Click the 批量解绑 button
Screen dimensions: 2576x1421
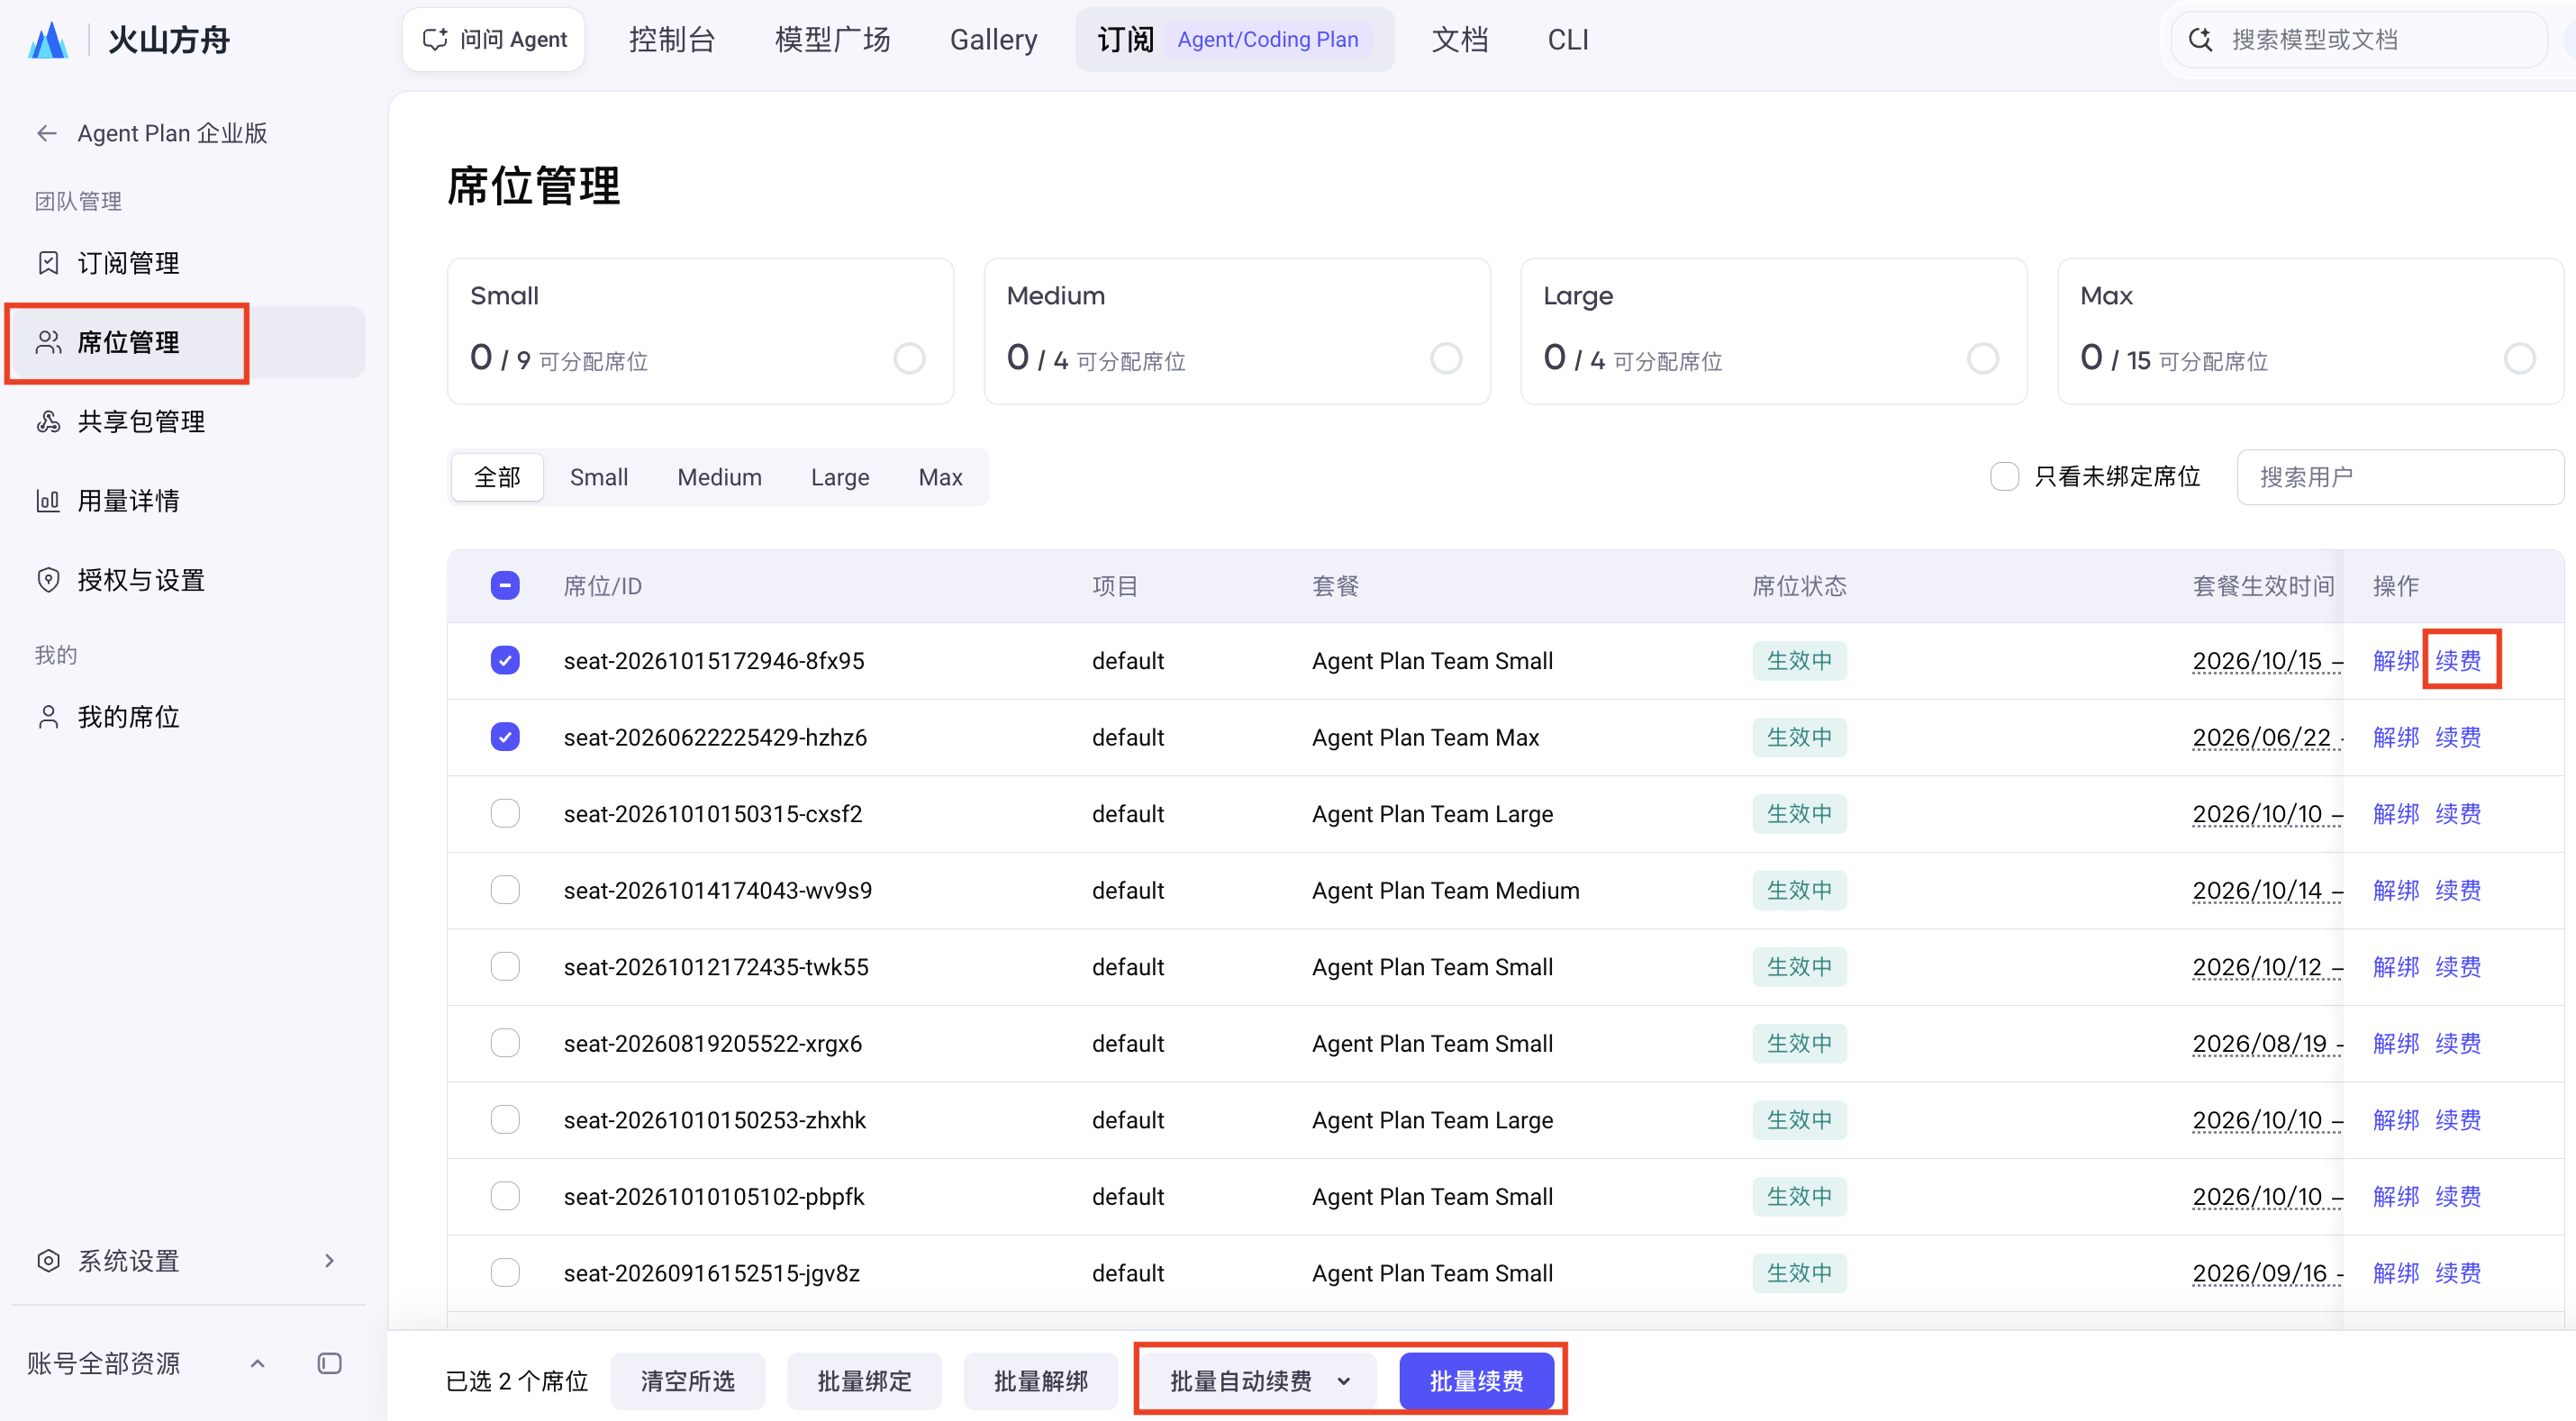tap(1041, 1381)
